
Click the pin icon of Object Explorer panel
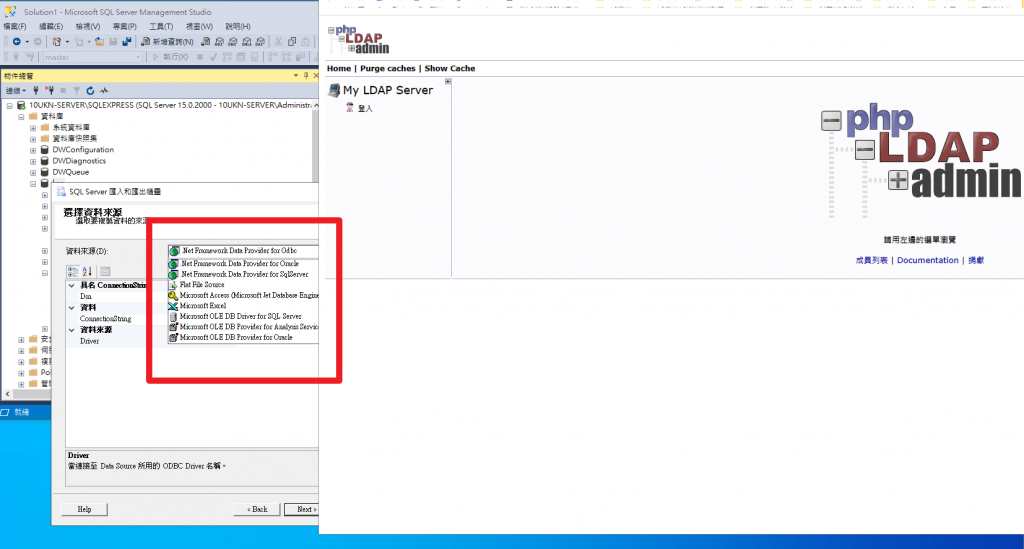[306, 76]
